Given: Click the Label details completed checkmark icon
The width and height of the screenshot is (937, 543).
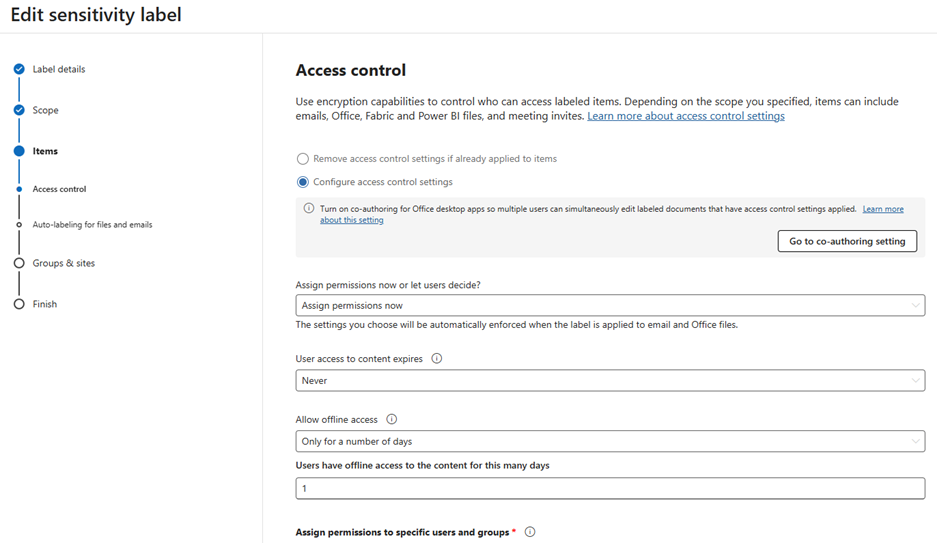Looking at the screenshot, I should tap(19, 69).
